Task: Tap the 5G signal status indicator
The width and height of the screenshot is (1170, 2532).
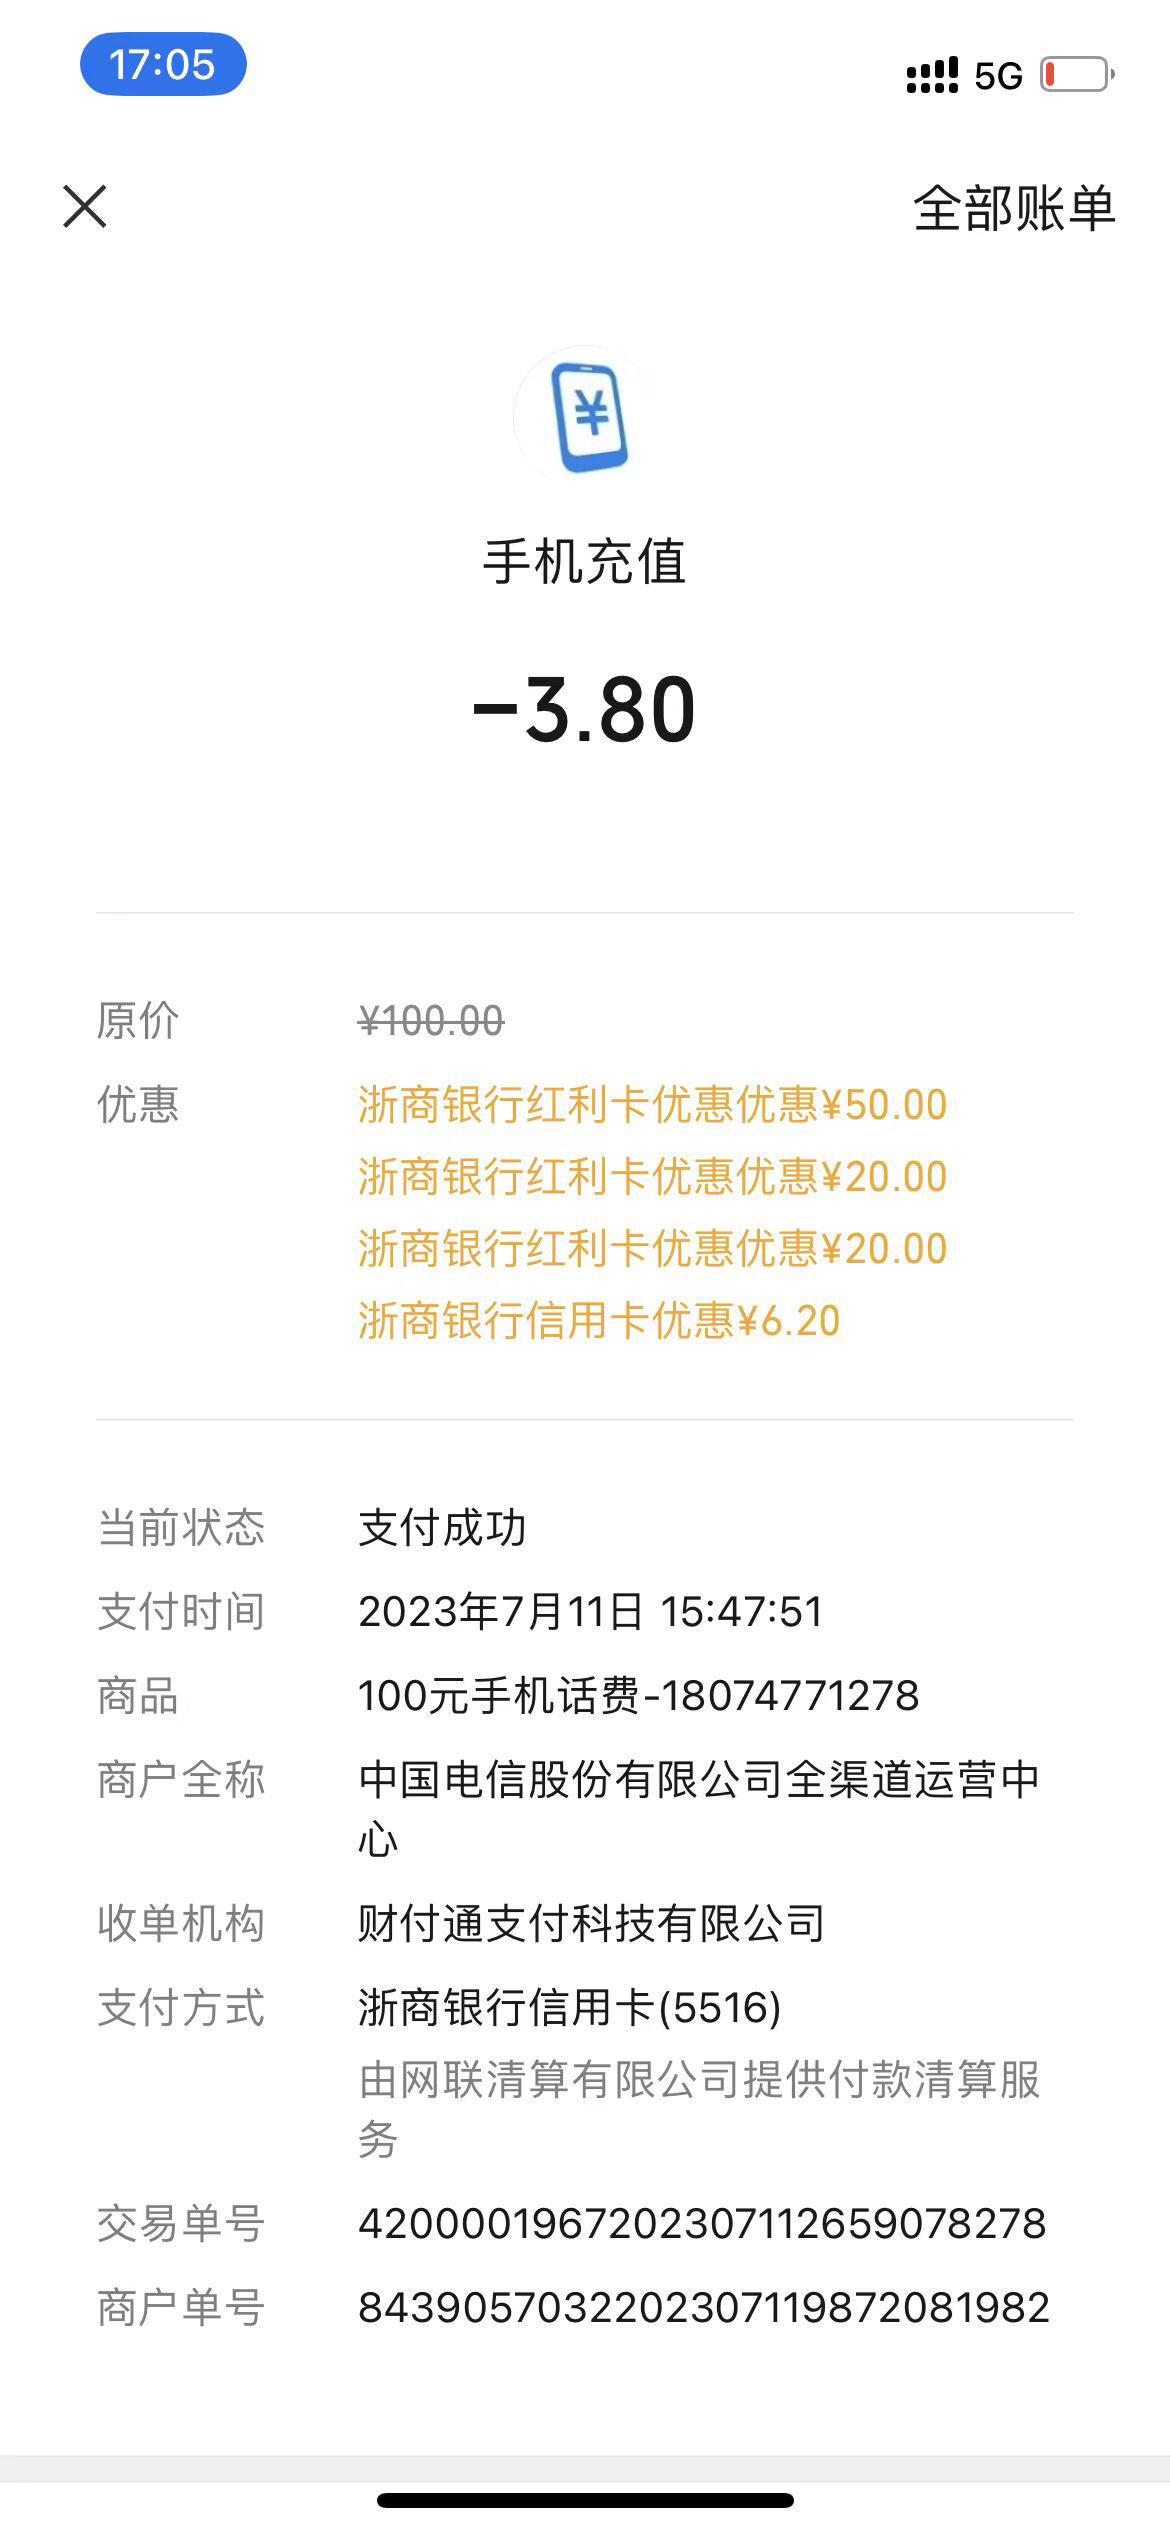Action: point(998,76)
